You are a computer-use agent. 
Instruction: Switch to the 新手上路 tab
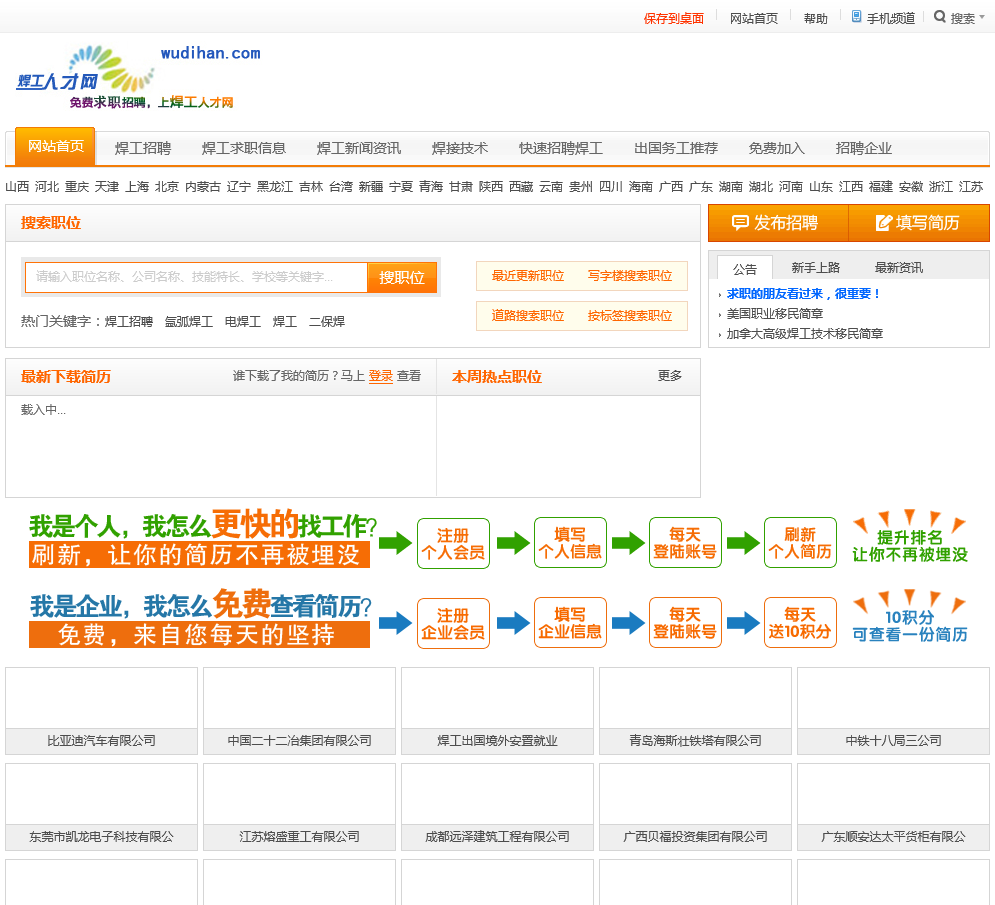[x=815, y=268]
